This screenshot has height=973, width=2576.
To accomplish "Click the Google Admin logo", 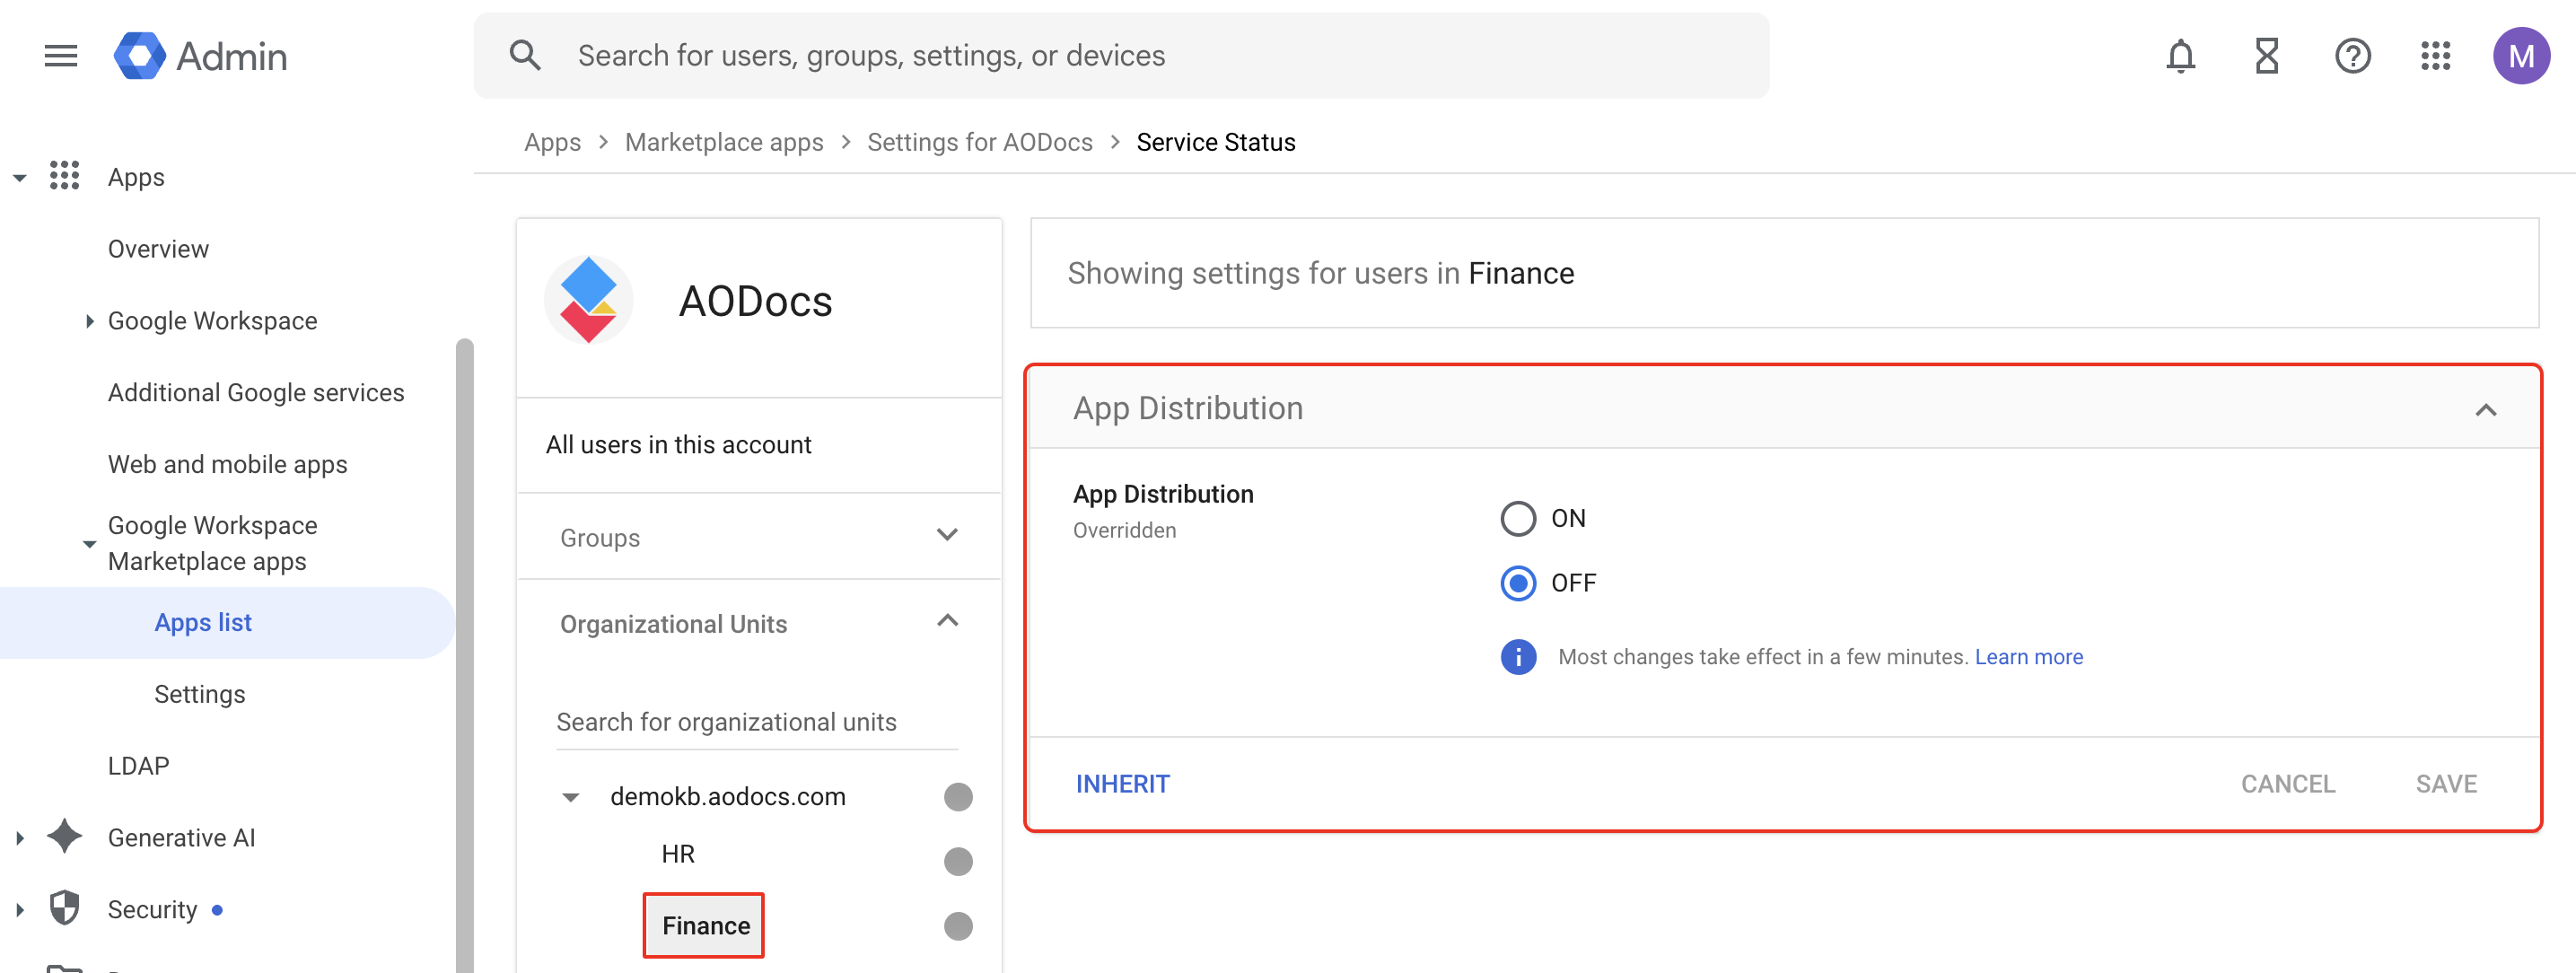I will click(200, 56).
